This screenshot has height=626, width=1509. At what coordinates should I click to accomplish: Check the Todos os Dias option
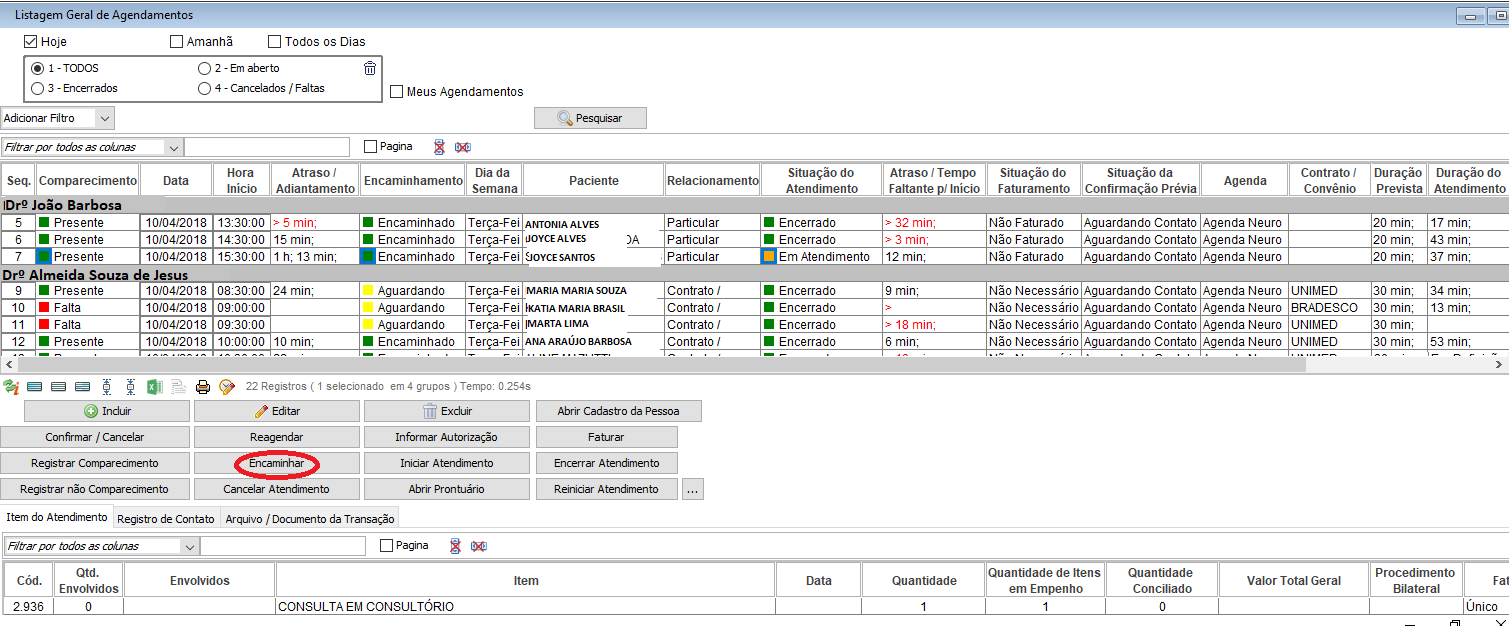[x=275, y=42]
